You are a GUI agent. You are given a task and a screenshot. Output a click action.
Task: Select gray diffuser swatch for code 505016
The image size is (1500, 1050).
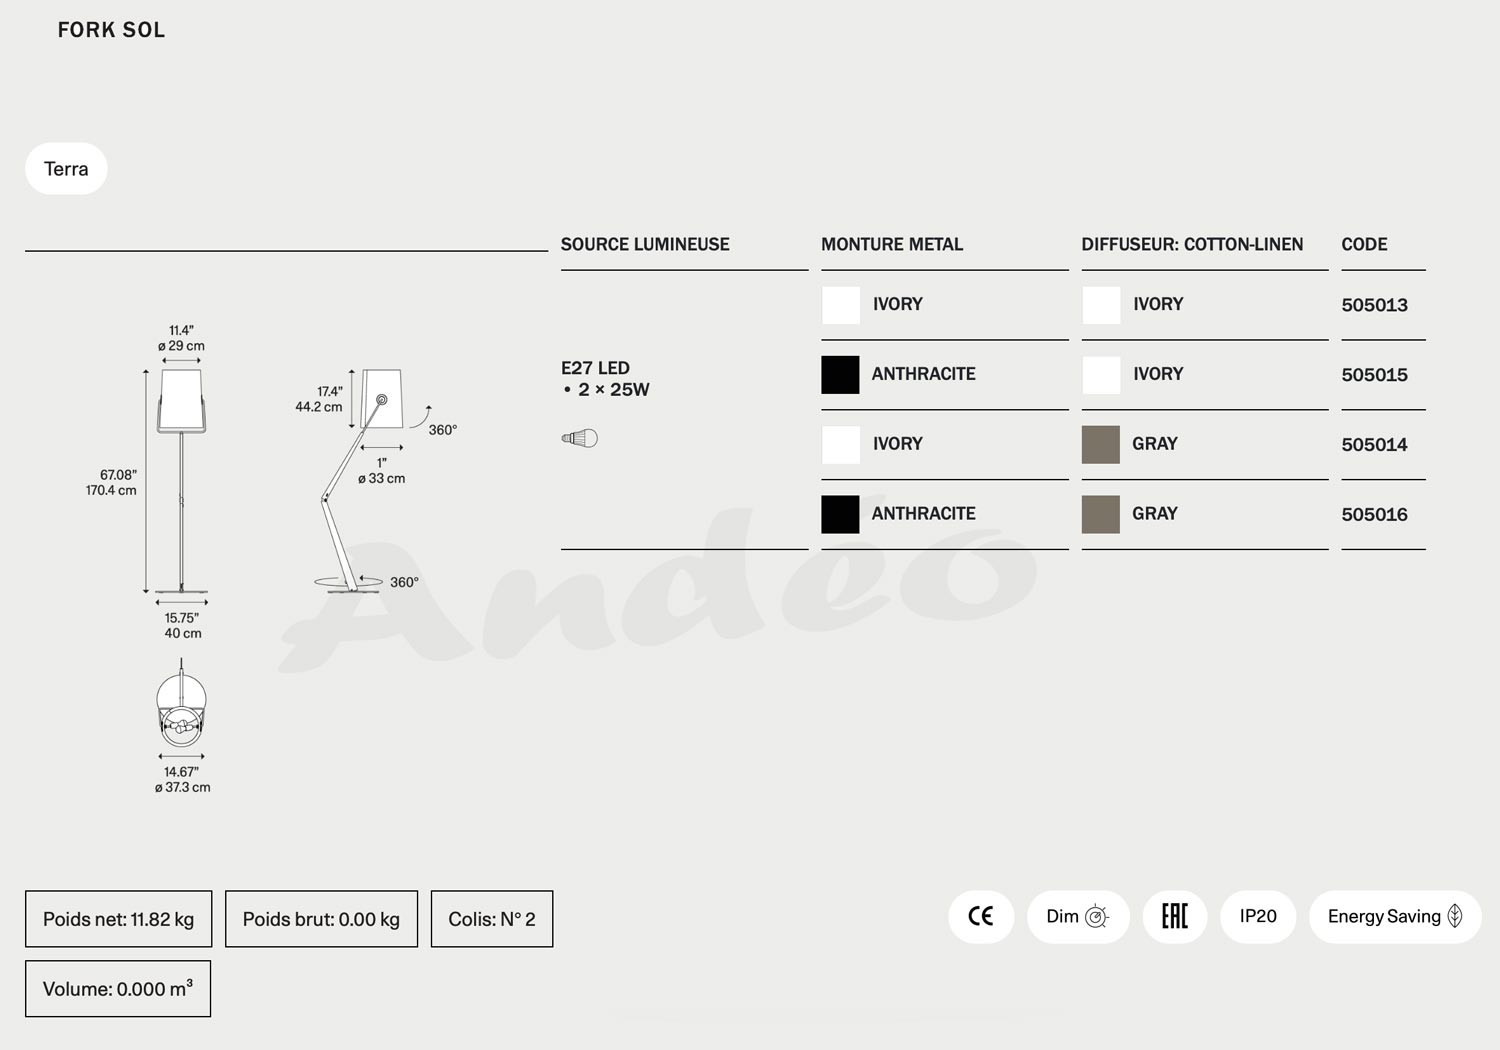tap(1101, 515)
